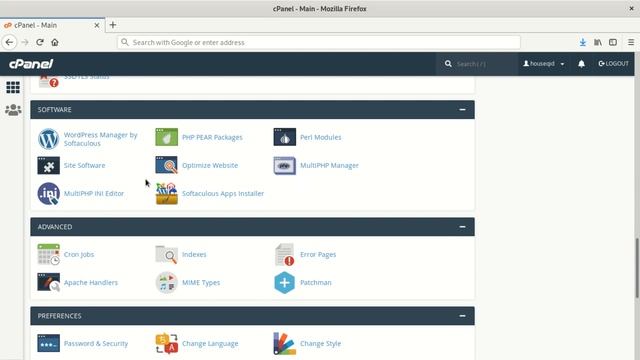Open a new browser tab
Image resolution: width=640 pixels, height=360 pixels.
pos(113,25)
